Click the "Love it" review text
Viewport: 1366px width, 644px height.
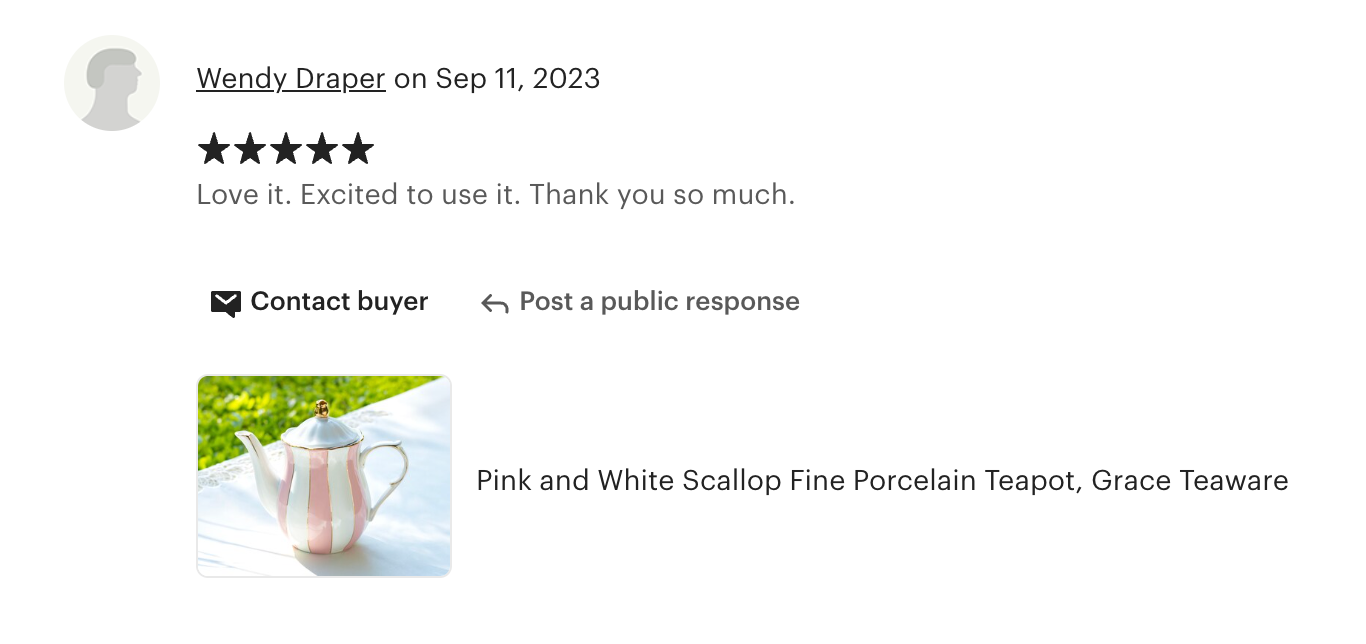point(243,194)
